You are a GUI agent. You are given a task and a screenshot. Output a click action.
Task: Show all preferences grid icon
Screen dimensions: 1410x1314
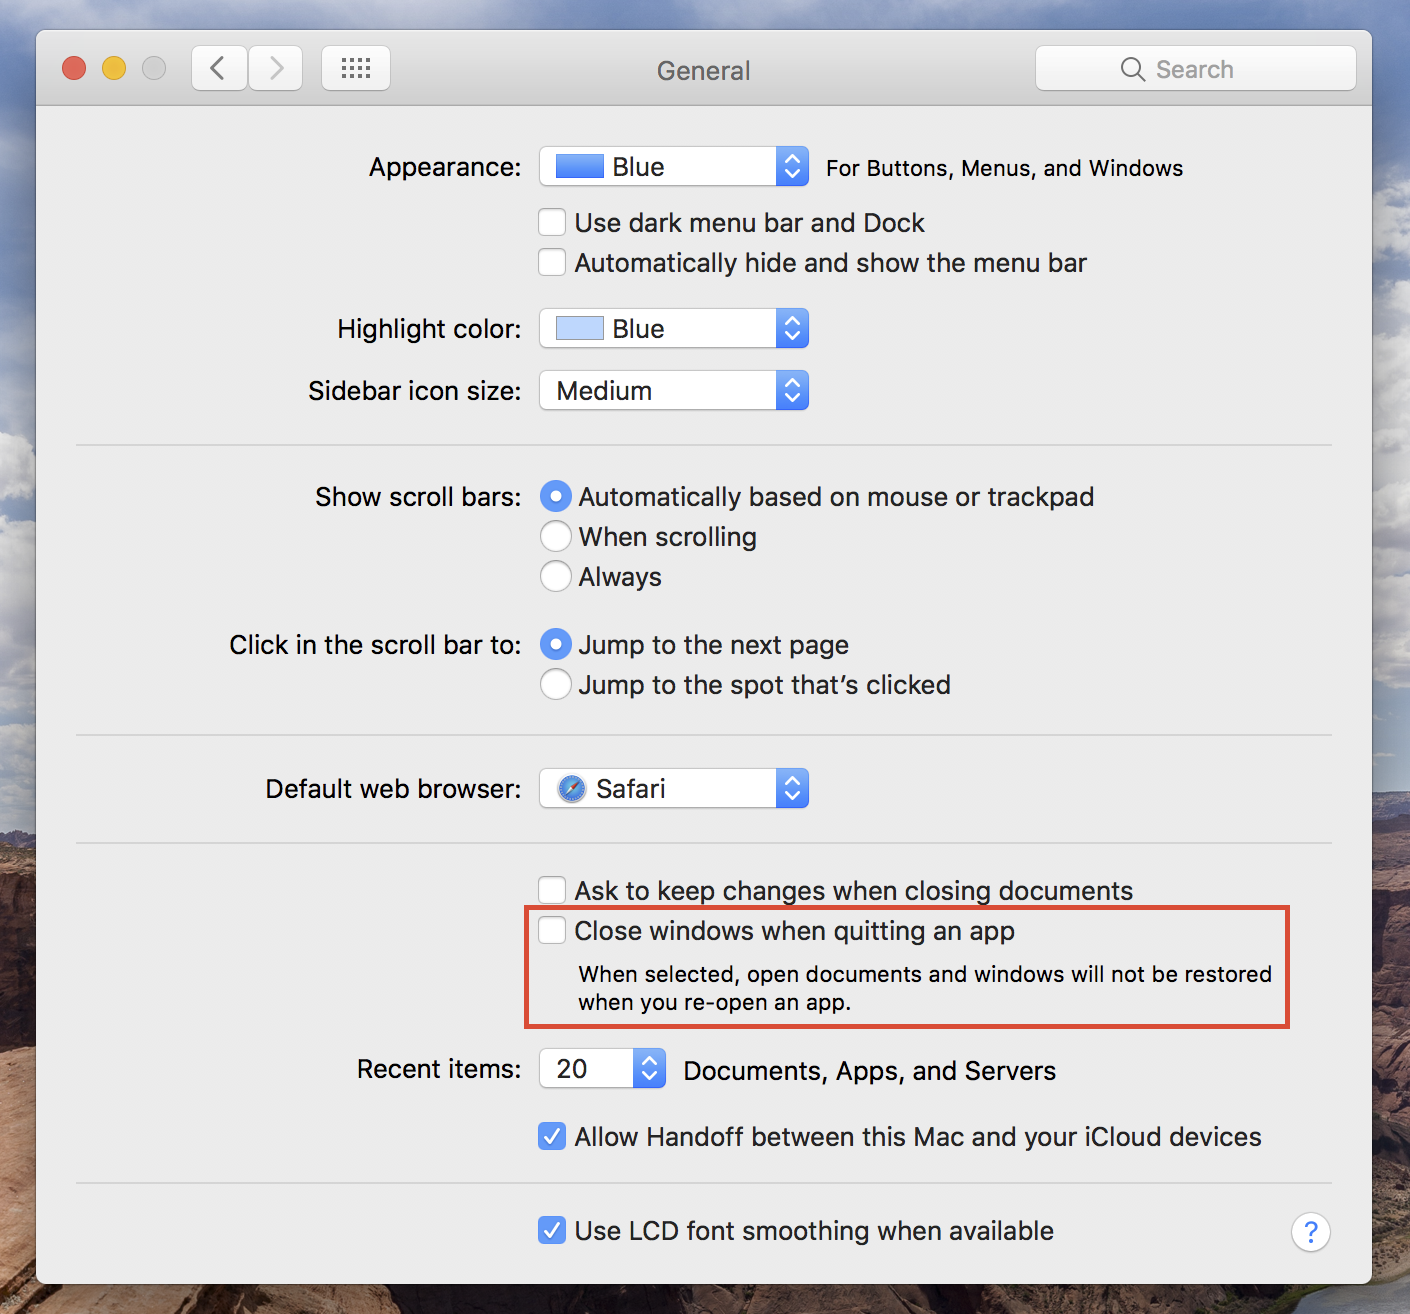pyautogui.click(x=356, y=69)
